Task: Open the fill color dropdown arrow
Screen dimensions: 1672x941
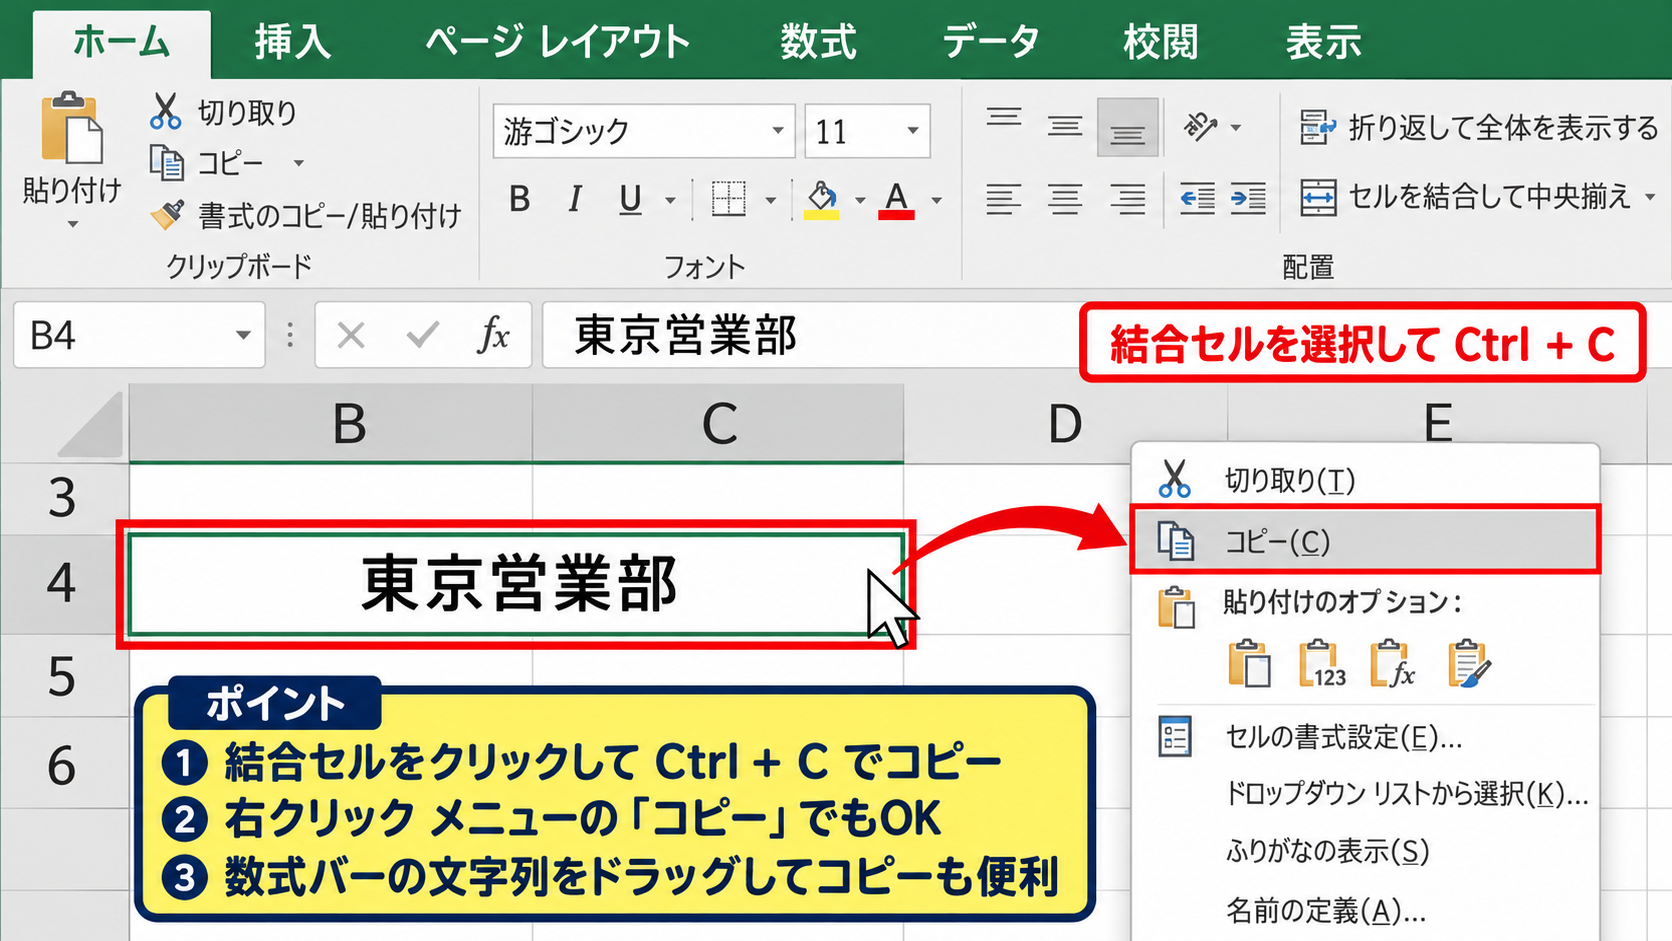Action: point(860,200)
